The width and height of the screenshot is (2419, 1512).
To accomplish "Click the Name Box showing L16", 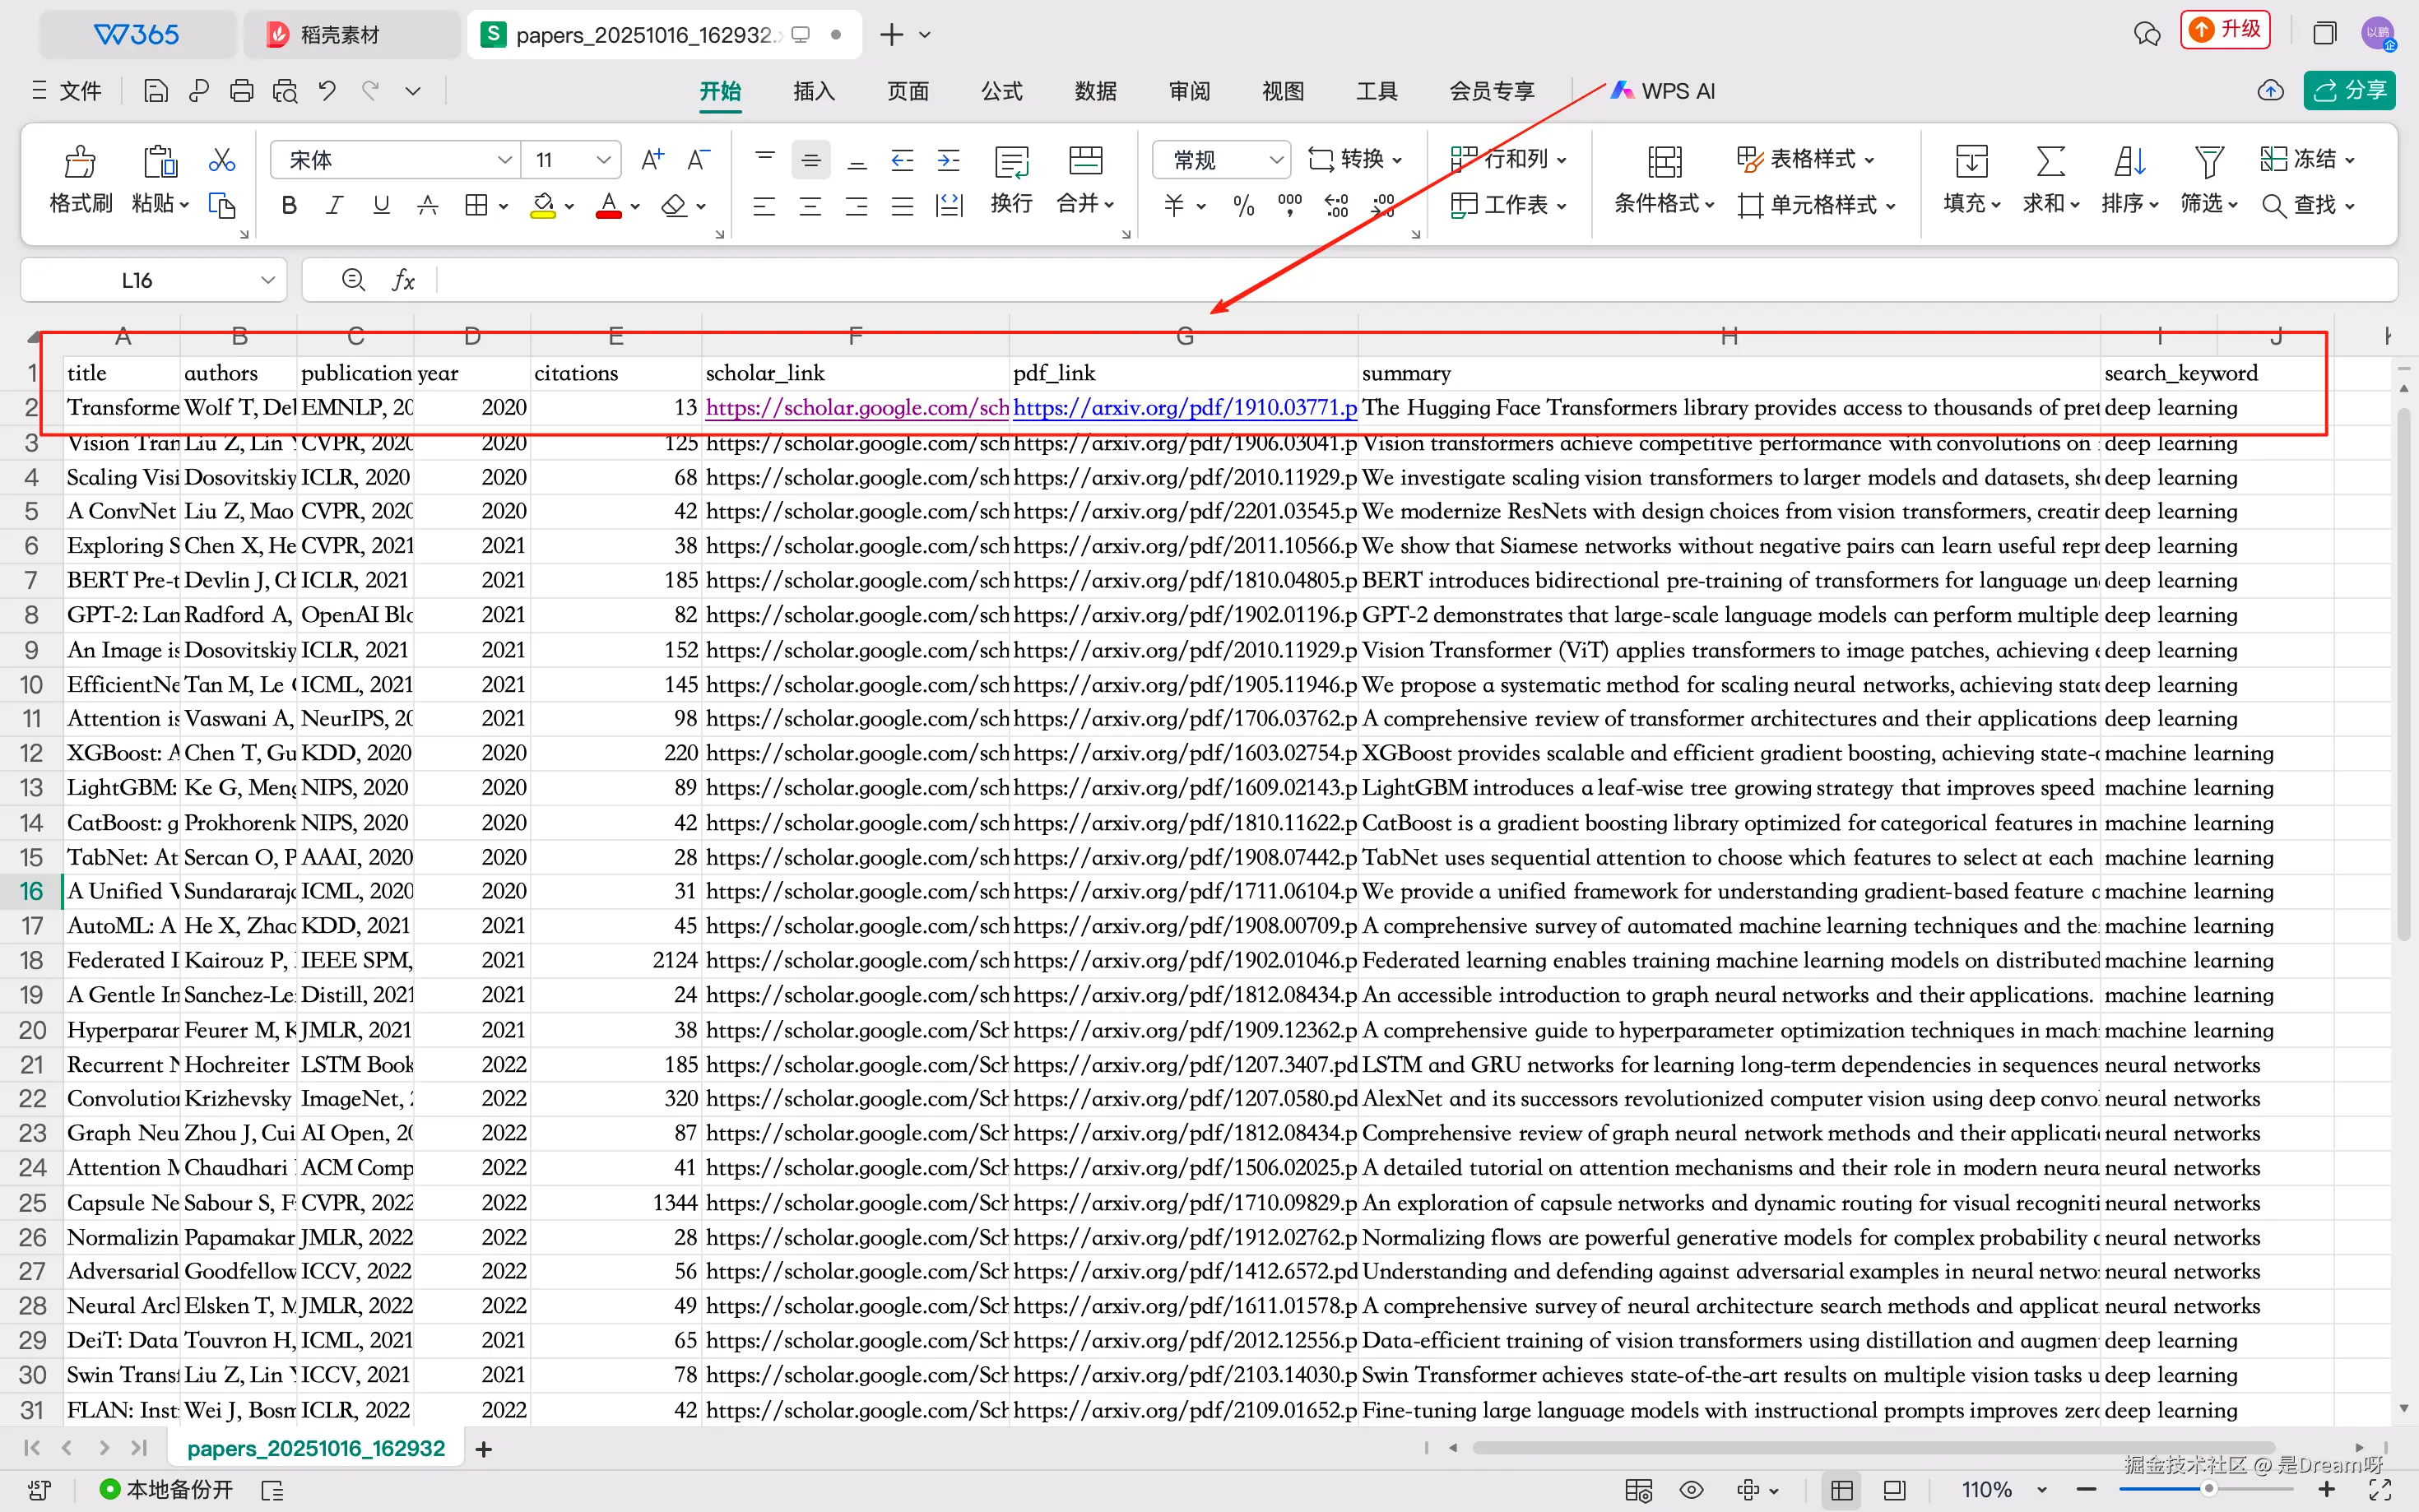I will point(137,281).
